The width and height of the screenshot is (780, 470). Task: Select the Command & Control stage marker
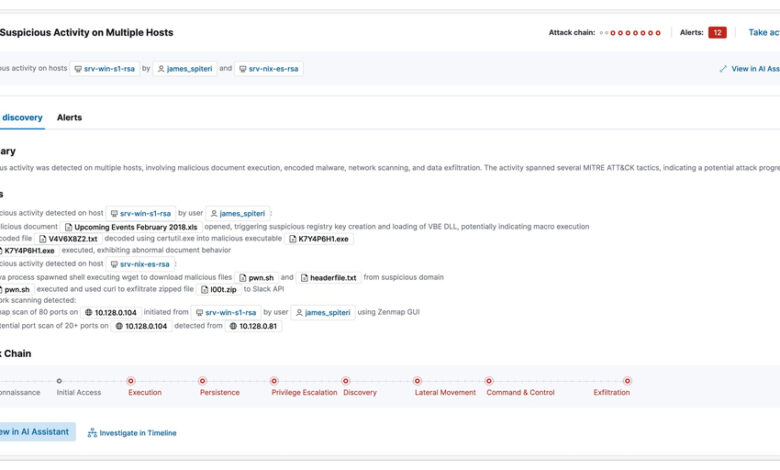coord(489,380)
